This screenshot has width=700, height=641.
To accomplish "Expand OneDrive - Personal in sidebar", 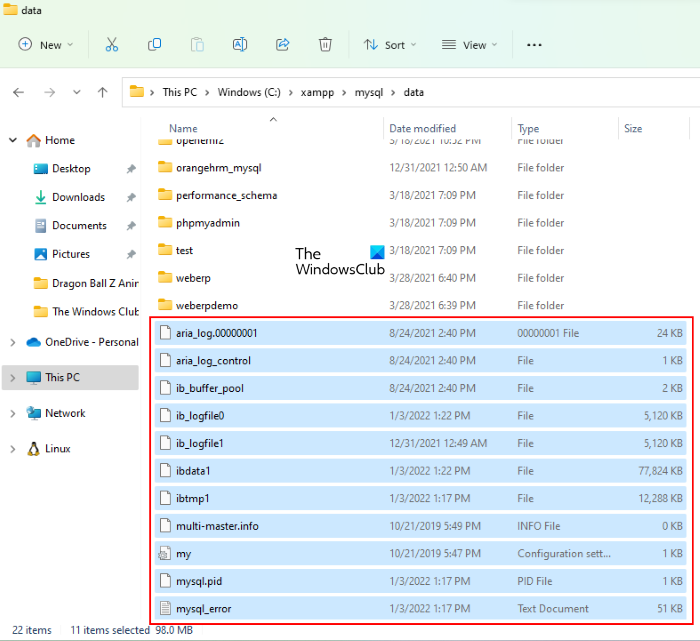I will coord(13,342).
